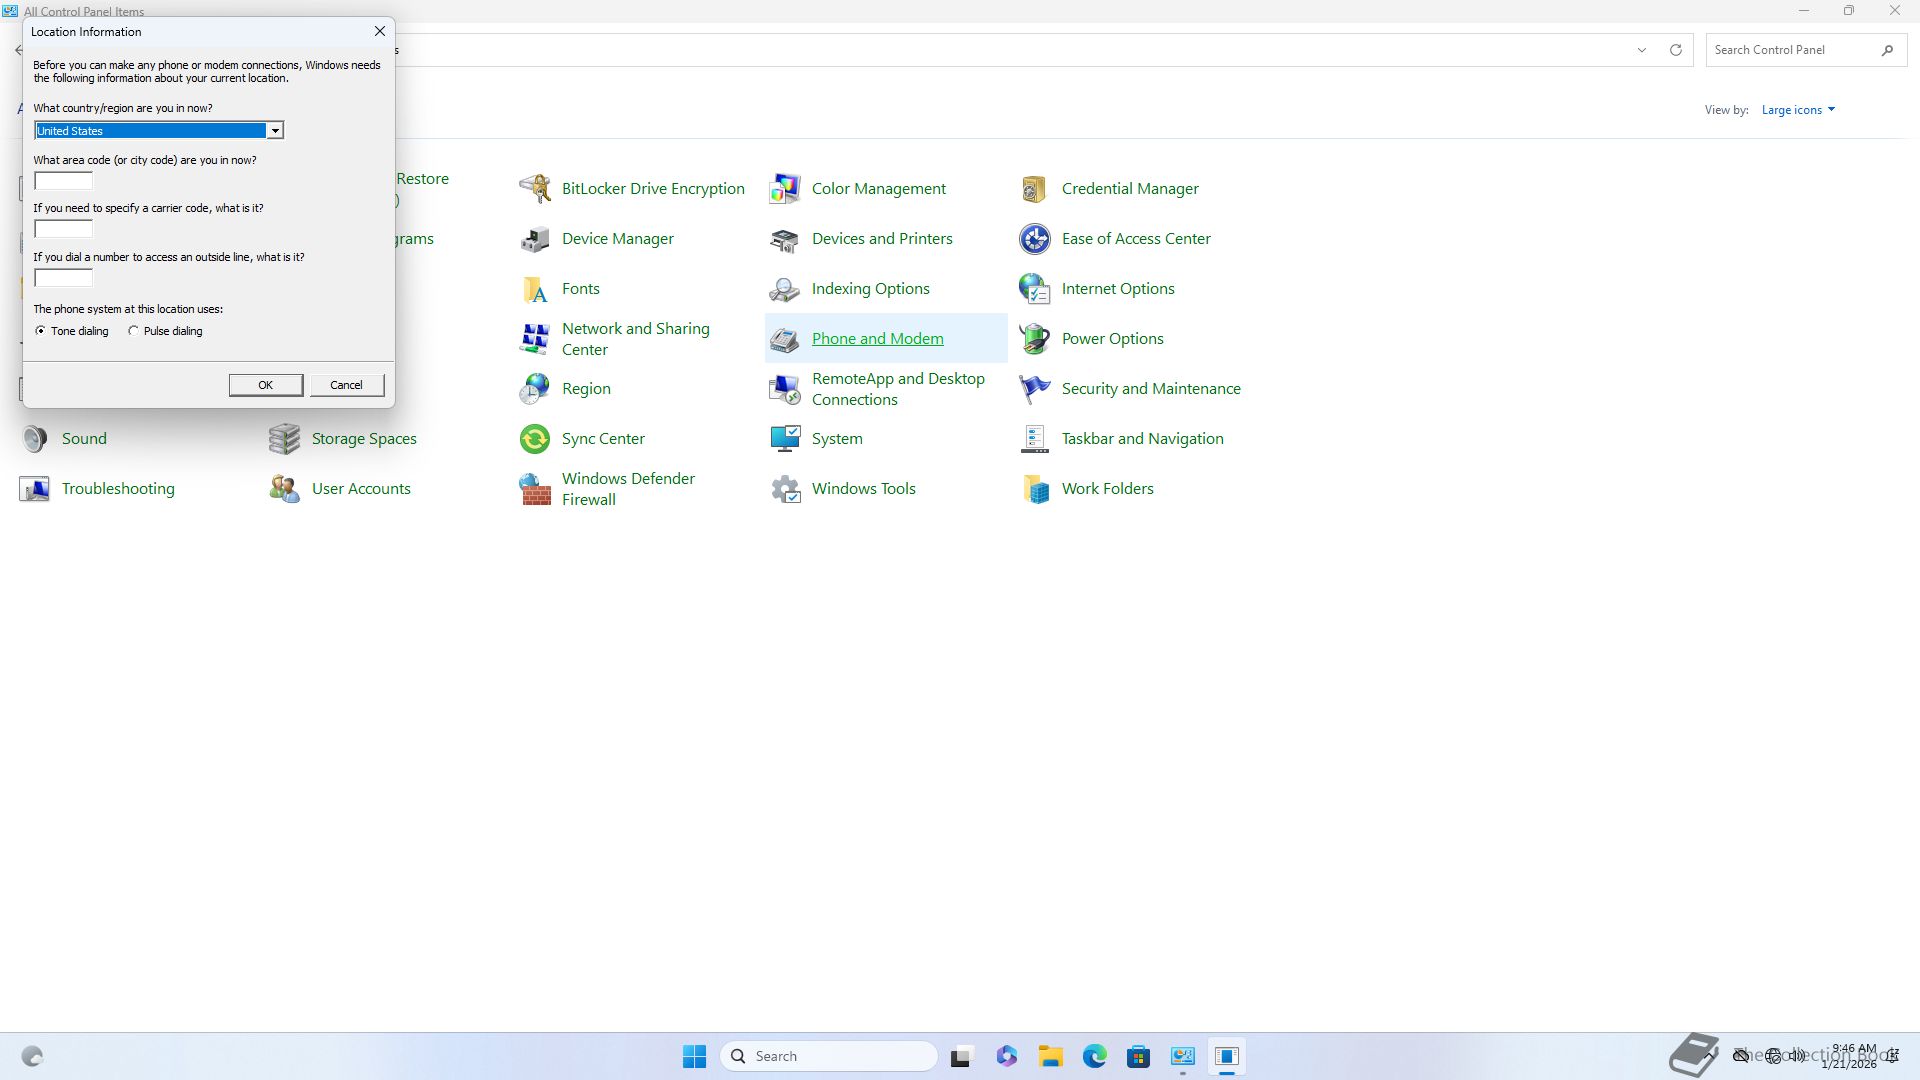Select the Pulse dialing radio button
Viewport: 1920px width, 1080px height.
[134, 331]
